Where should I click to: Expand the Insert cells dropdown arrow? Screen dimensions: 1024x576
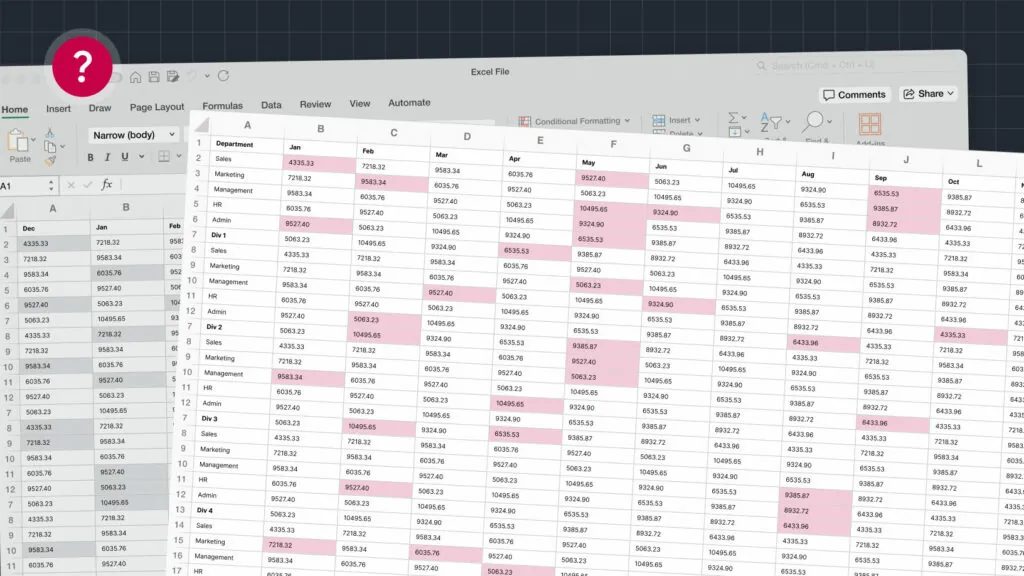point(697,120)
